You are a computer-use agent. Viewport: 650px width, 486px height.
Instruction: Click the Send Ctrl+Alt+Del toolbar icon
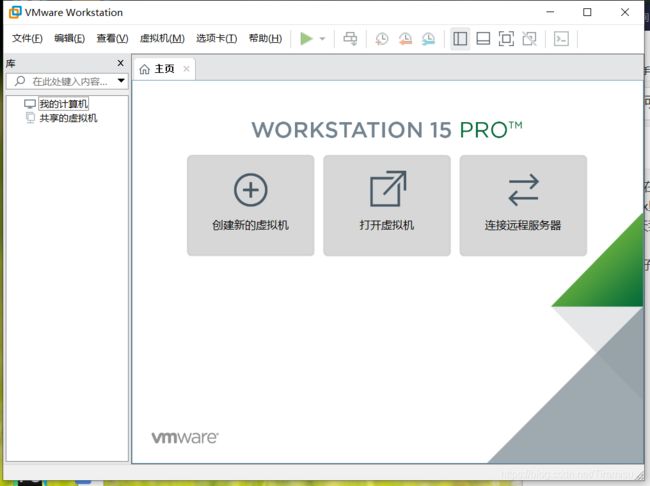[x=350, y=39]
